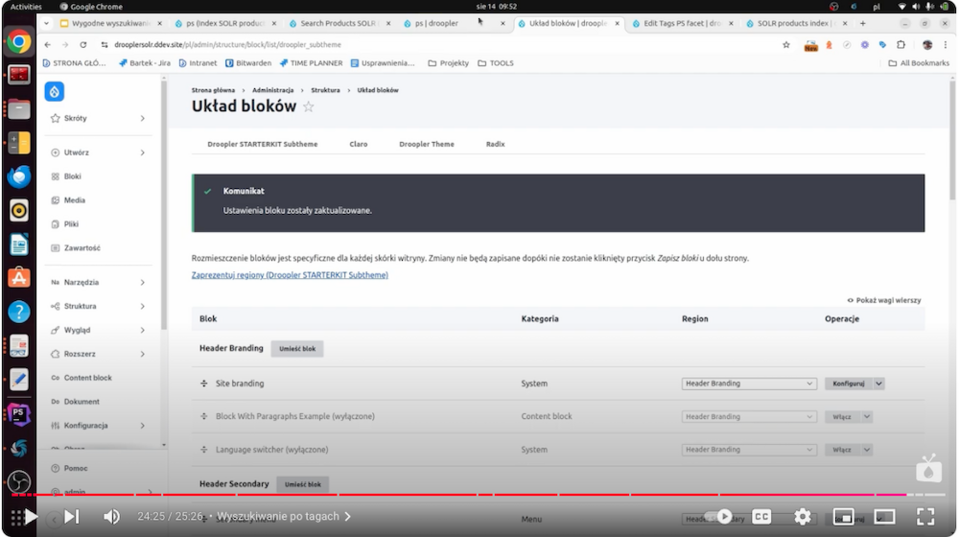Expand Wygląd sidebar menu
The height and width of the screenshot is (537, 959).
143,330
